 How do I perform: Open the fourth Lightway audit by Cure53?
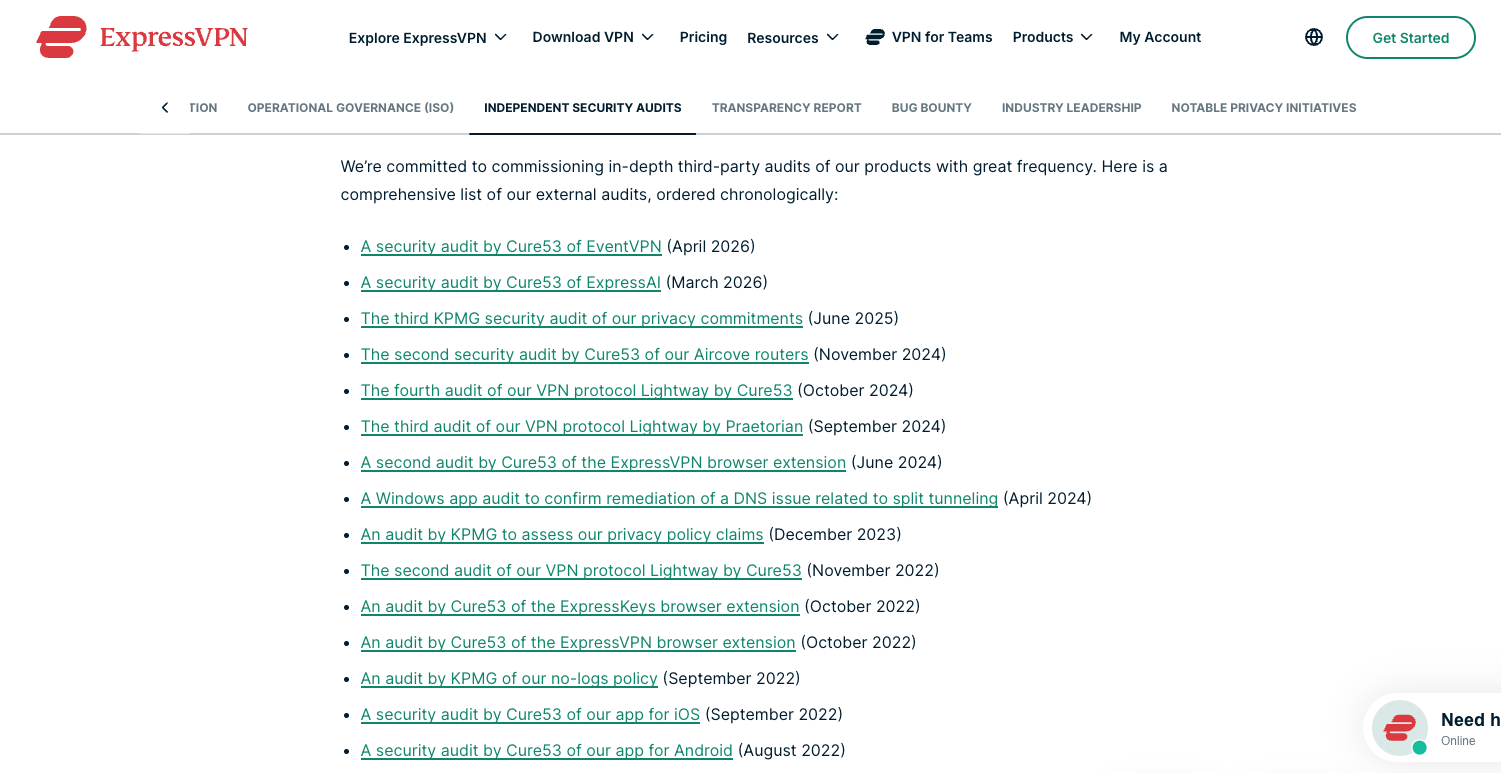(577, 390)
